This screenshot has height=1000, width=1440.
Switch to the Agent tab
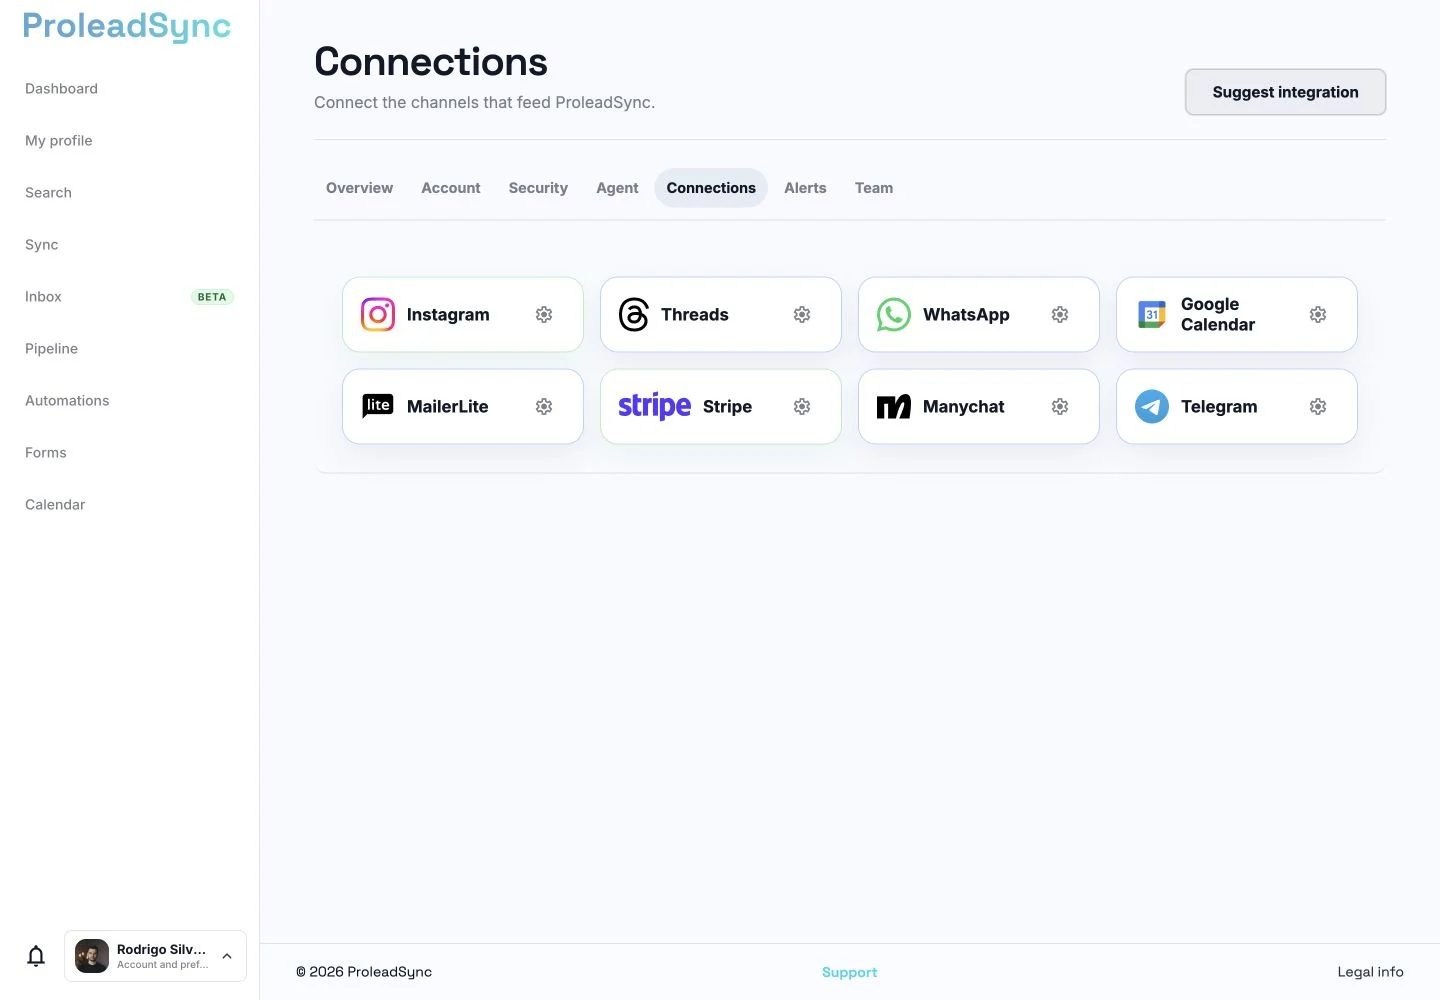point(617,188)
